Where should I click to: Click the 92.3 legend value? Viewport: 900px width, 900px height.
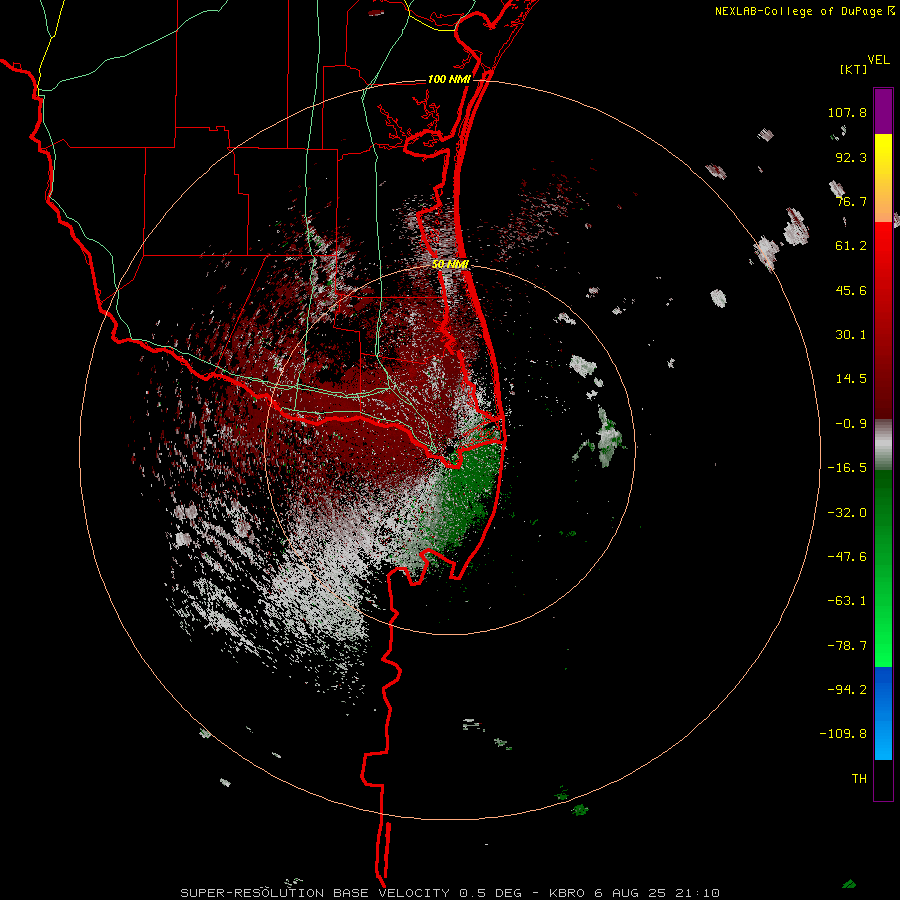click(851, 157)
